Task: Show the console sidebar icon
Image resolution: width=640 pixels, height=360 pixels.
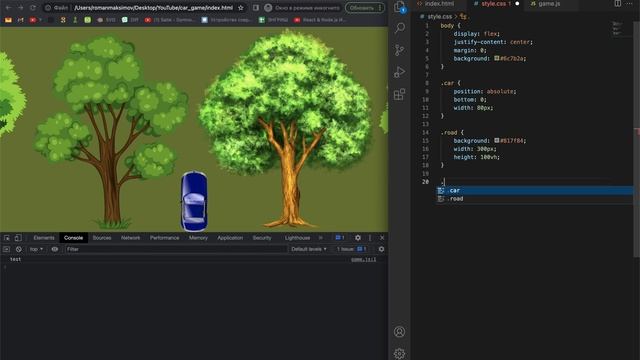Action: (6, 249)
